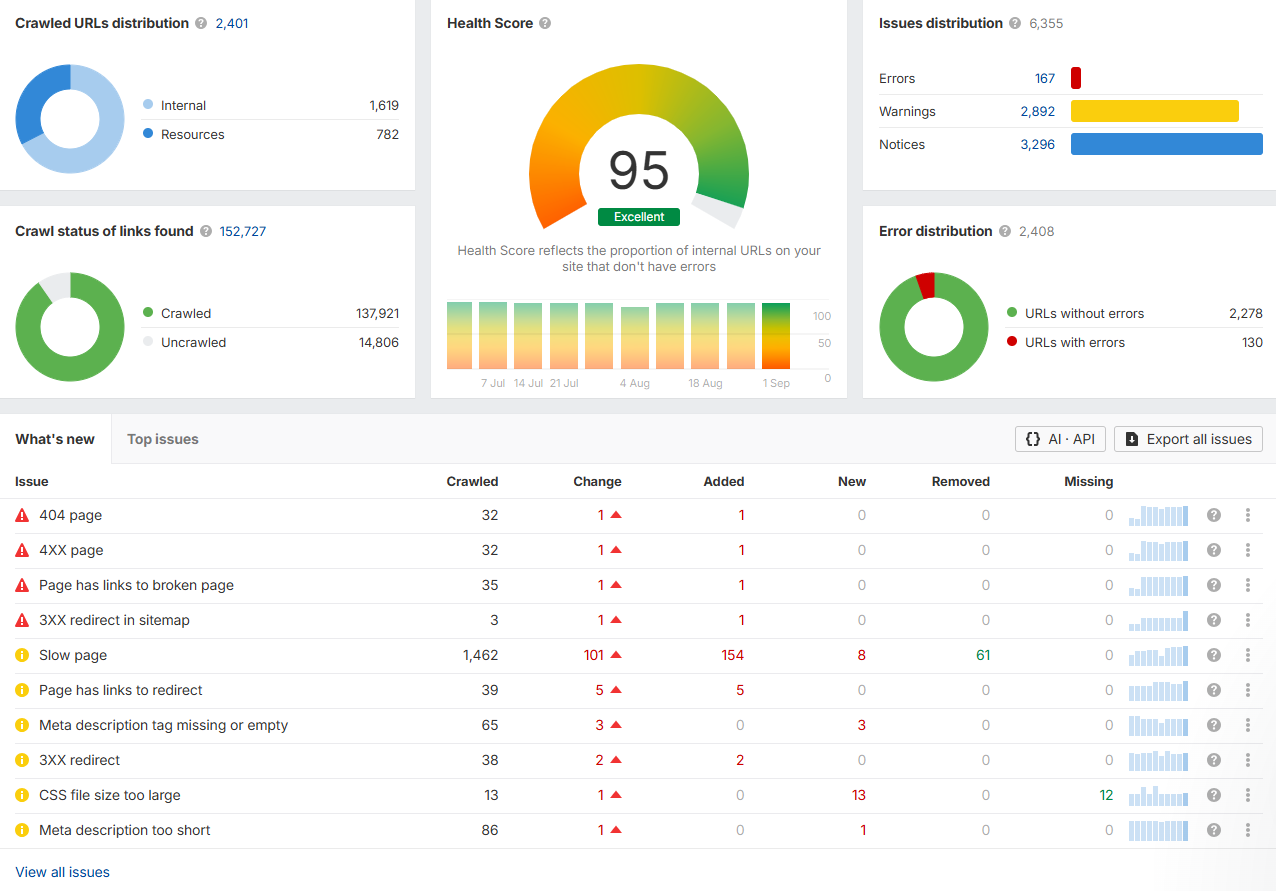Image resolution: width=1276 pixels, height=891 pixels.
Task: Click the 1 Sep bar in health chart
Action: [x=776, y=336]
